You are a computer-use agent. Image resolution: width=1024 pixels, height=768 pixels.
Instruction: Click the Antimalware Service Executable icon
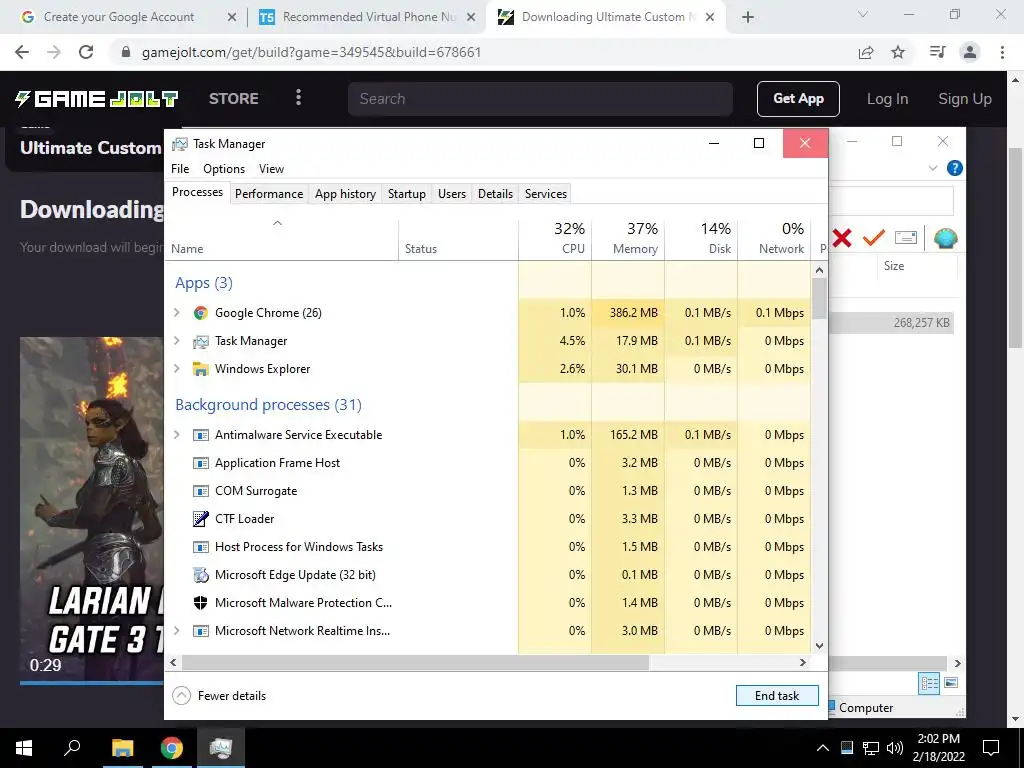pos(200,435)
